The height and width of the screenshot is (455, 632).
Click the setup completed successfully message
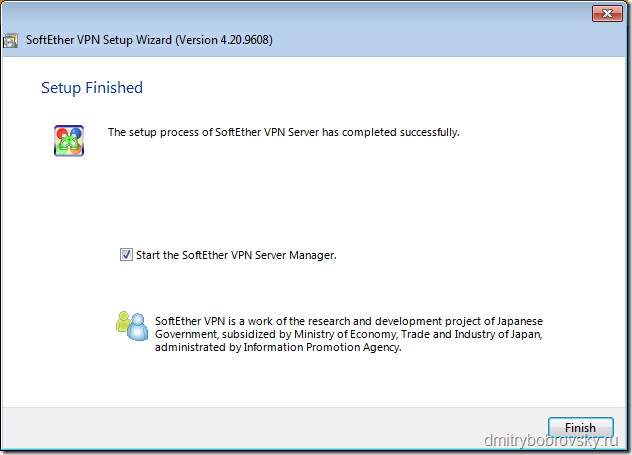pyautogui.click(x=284, y=132)
